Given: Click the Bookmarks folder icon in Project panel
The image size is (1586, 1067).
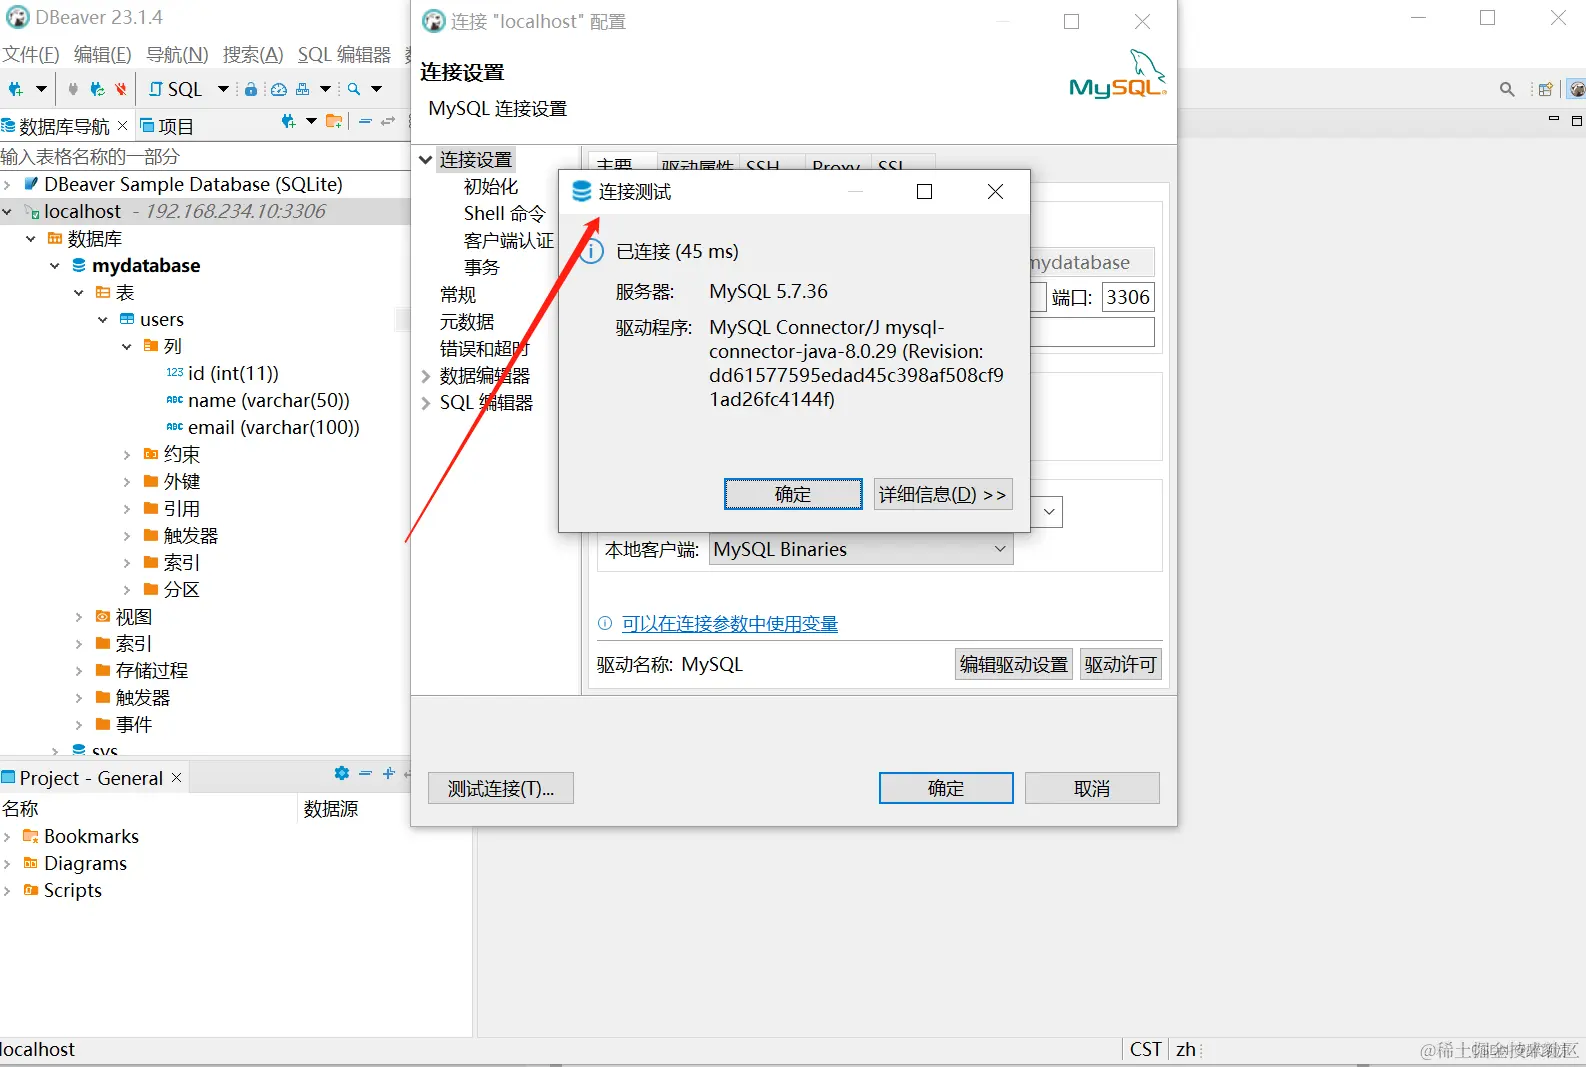Looking at the screenshot, I should pyautogui.click(x=31, y=836).
